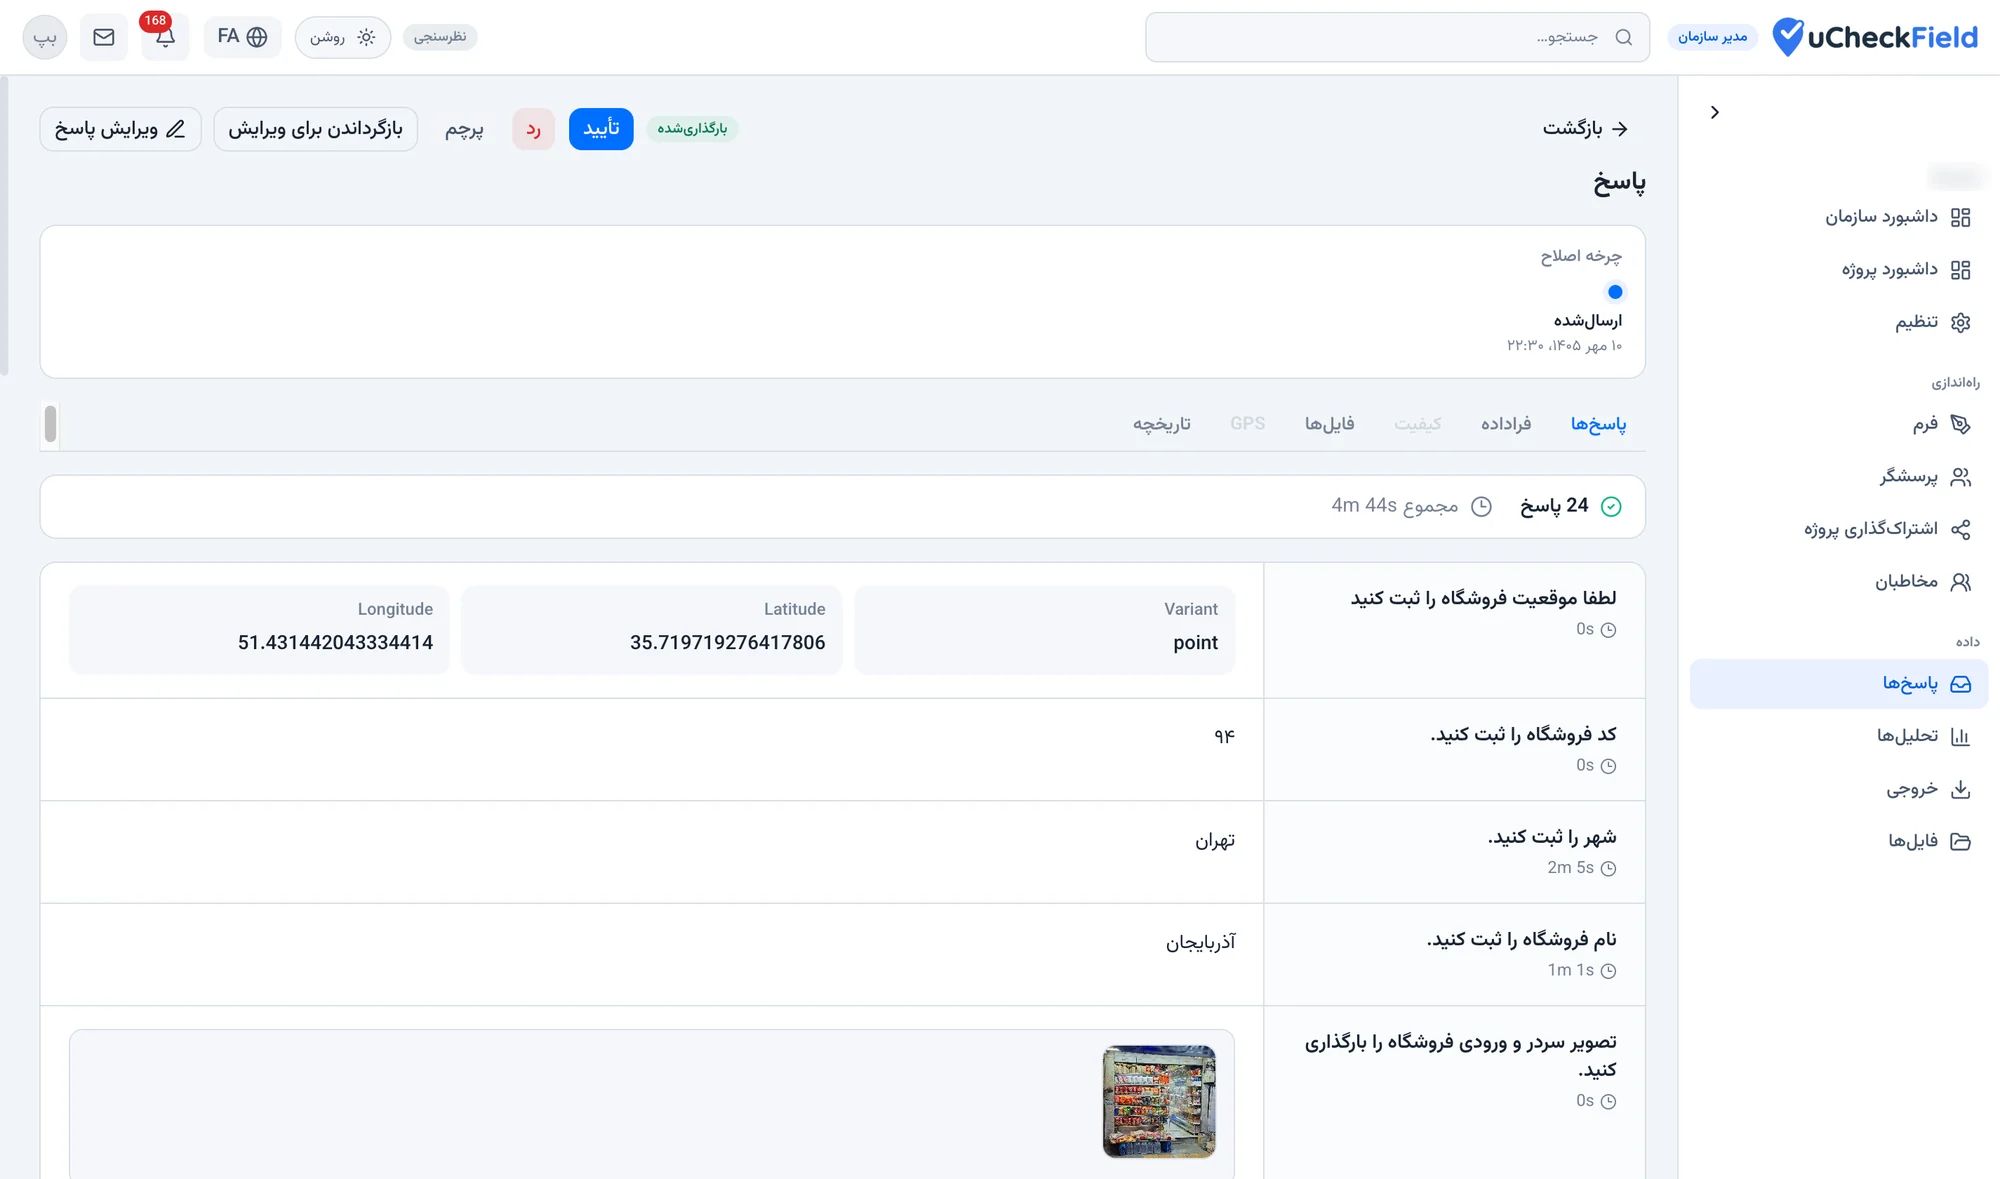Switch to the فایل‌ها tab
2000x1179 pixels.
coord(1329,424)
